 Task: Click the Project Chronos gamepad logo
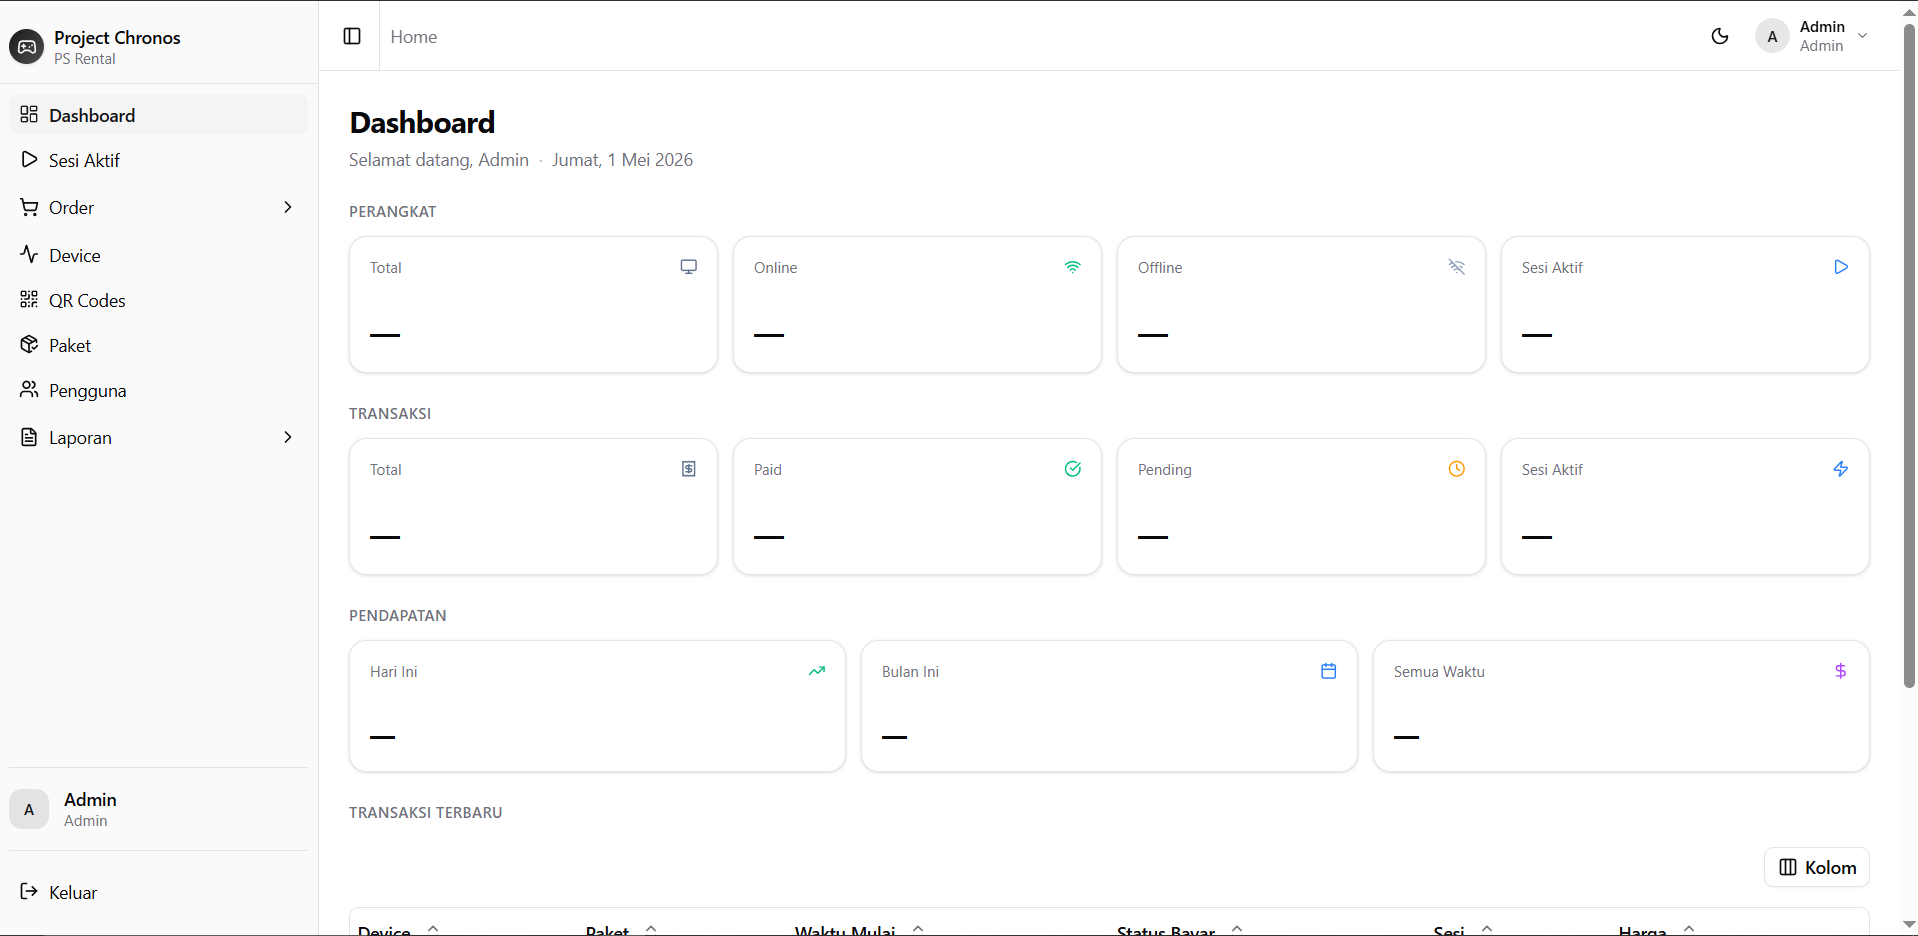[27, 47]
